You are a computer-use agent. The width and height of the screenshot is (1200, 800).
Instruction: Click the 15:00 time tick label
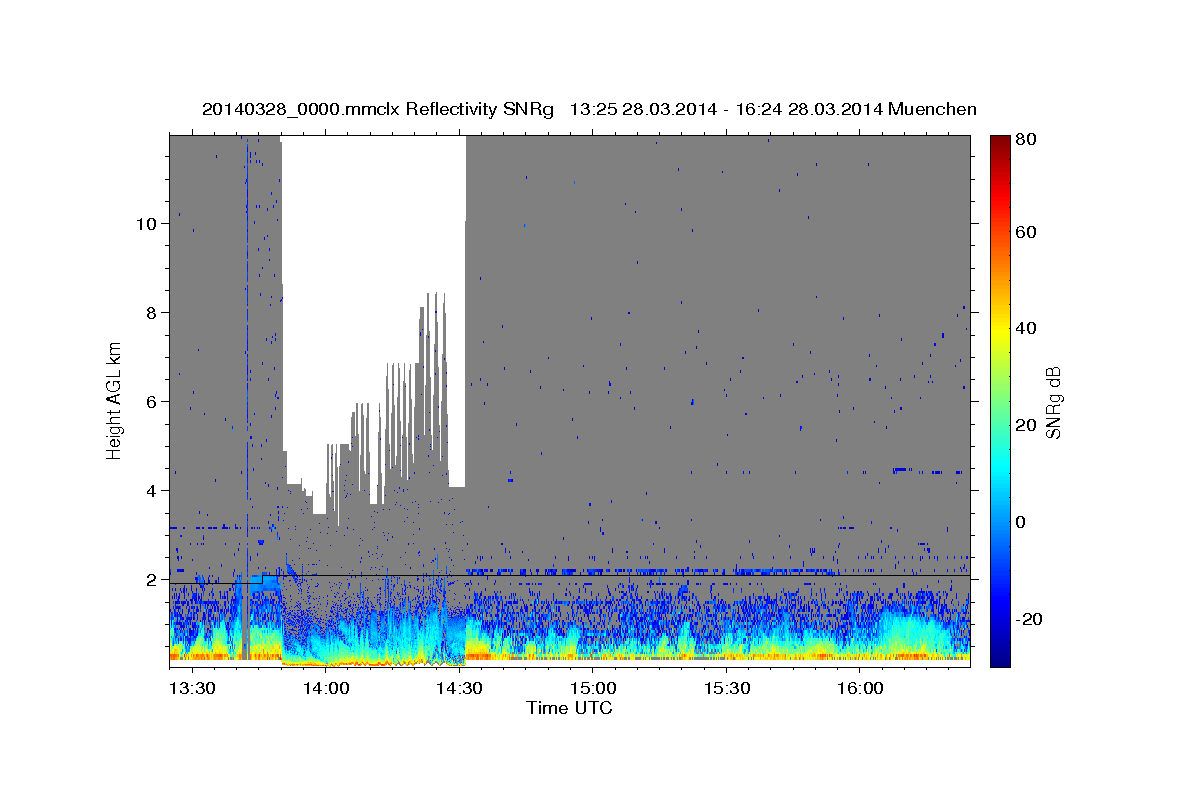click(x=592, y=688)
